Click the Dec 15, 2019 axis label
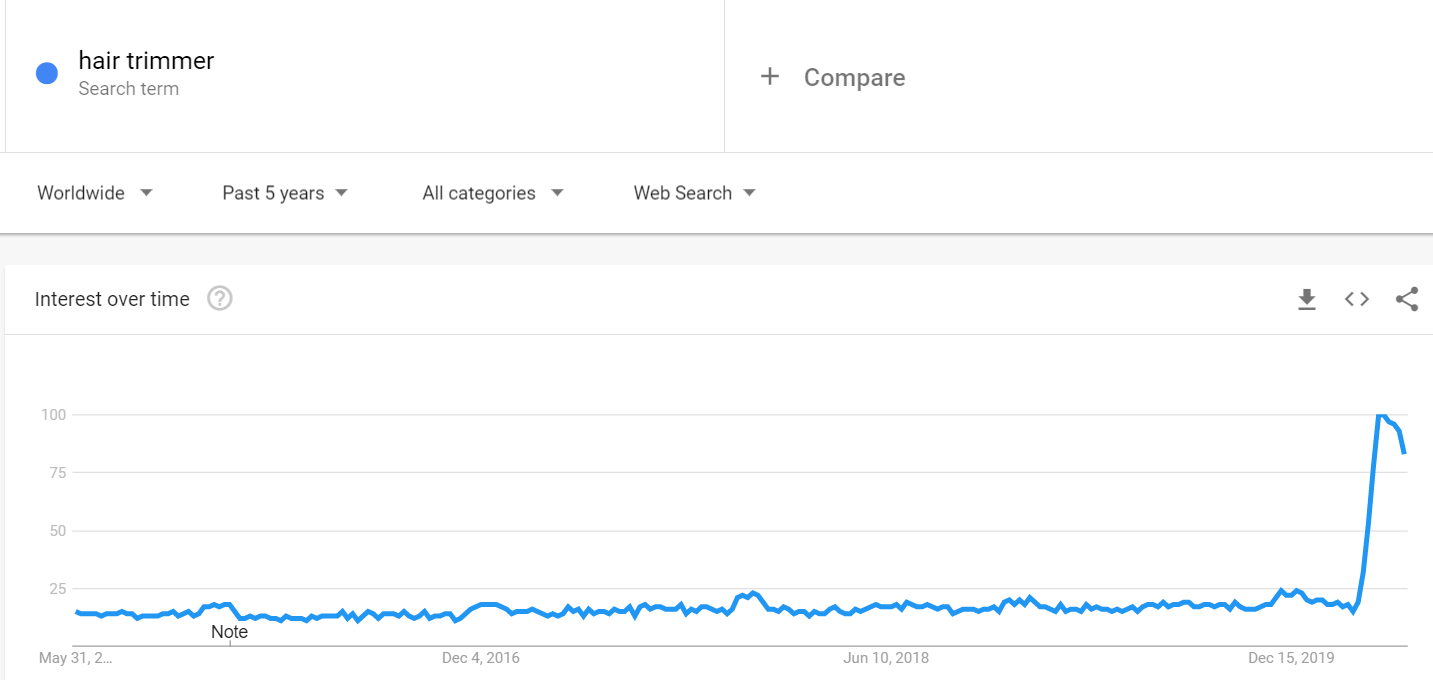 [x=1290, y=658]
